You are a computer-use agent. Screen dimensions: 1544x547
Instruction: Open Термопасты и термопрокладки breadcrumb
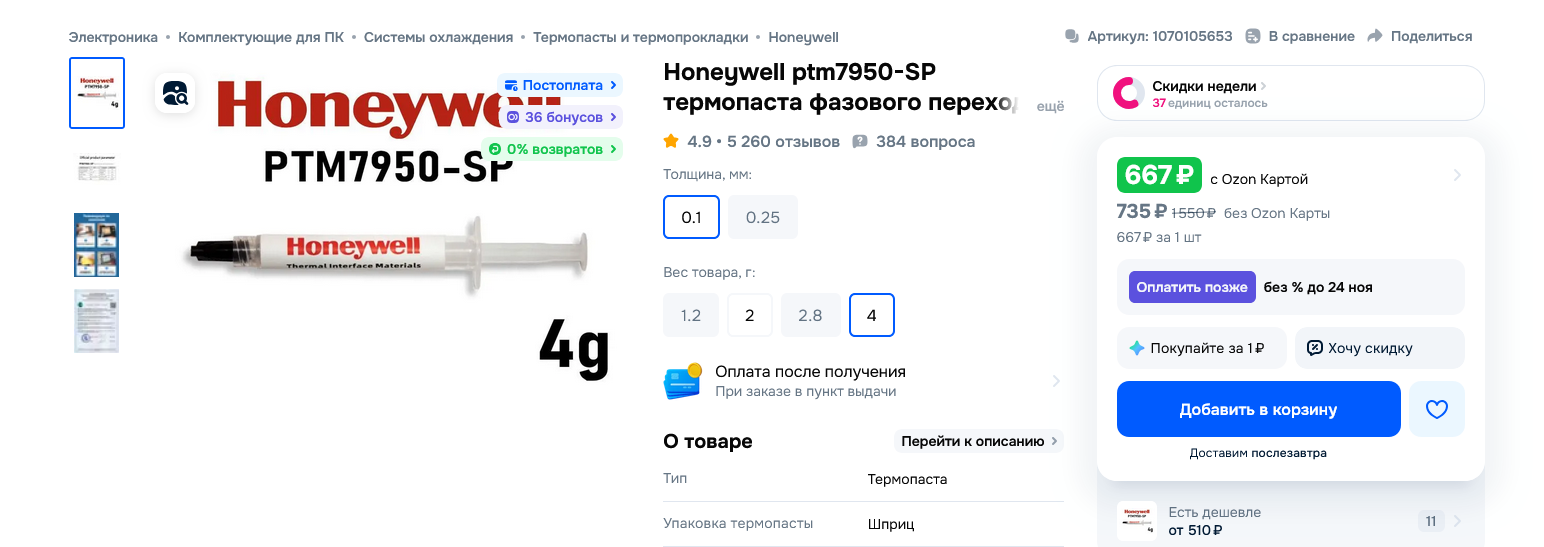click(640, 37)
